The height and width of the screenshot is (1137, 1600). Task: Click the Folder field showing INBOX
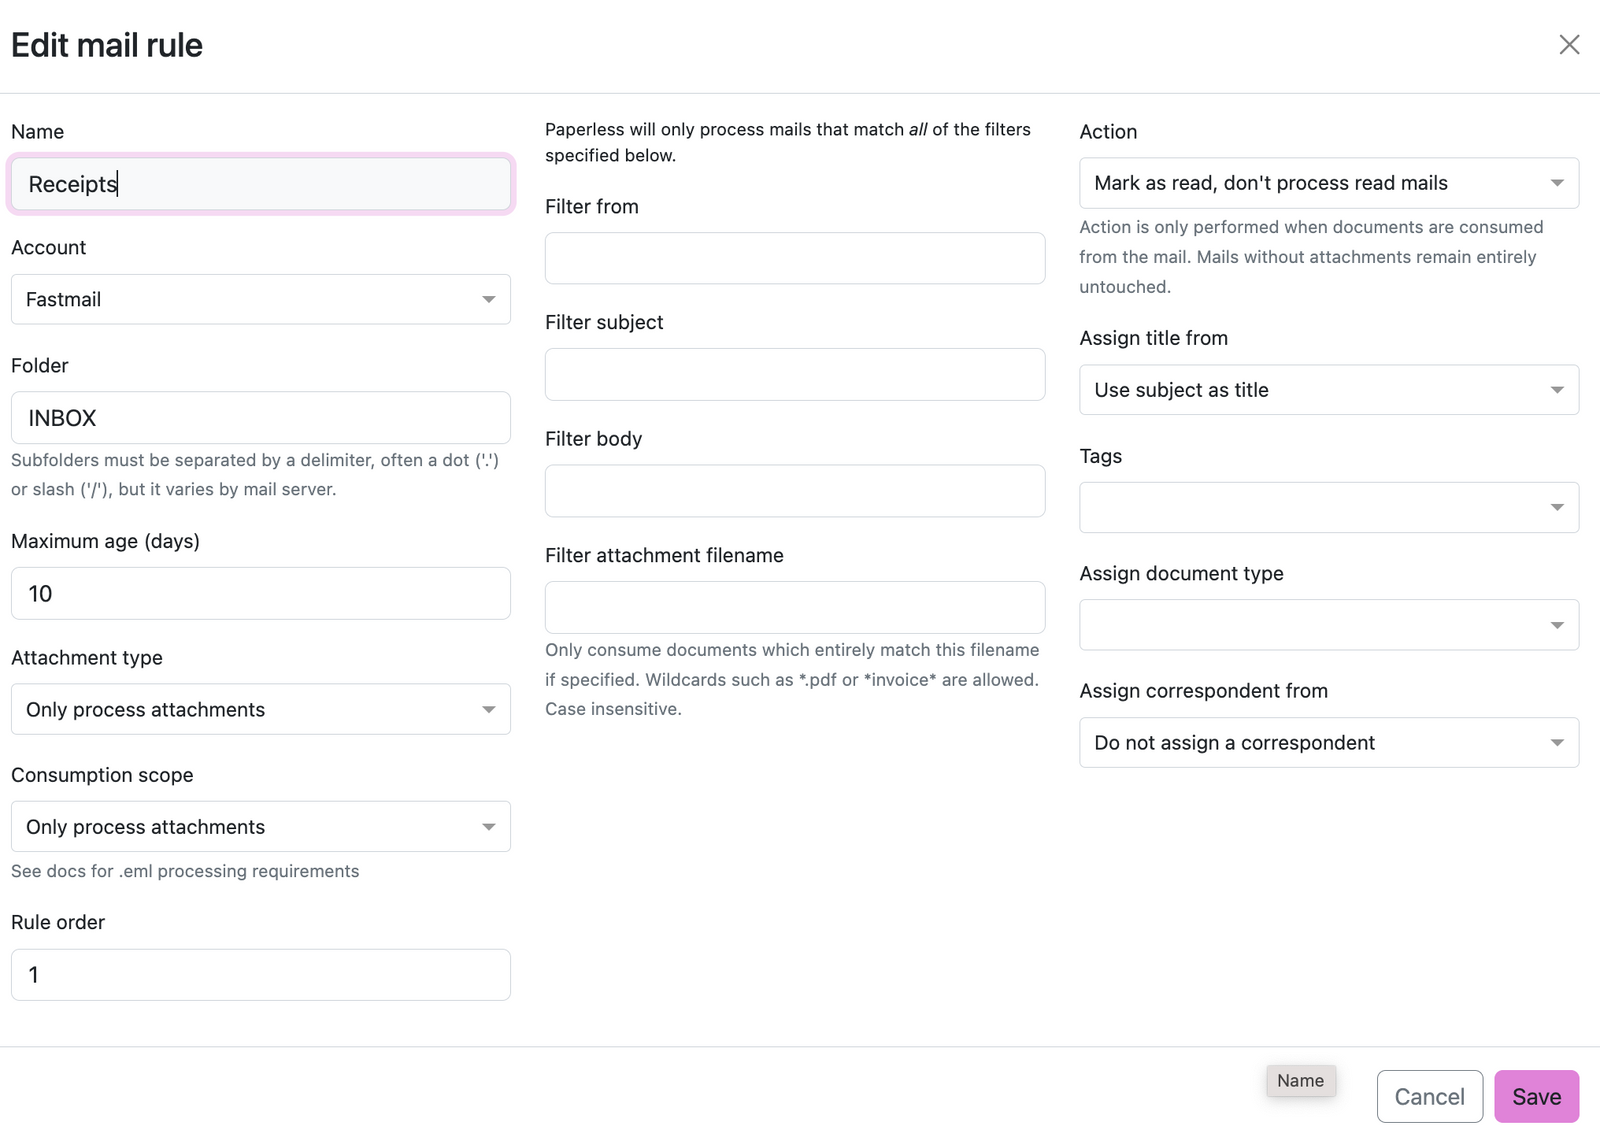(260, 418)
